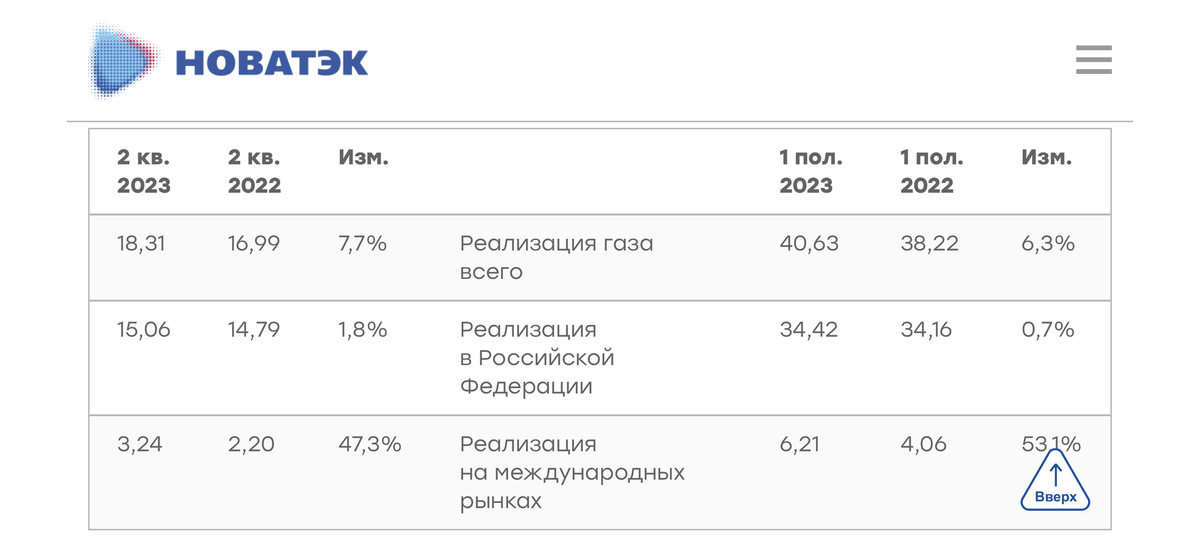The height and width of the screenshot is (554, 1200).
Task: Click the 1 пол. 2023 column header
Action: pos(811,171)
